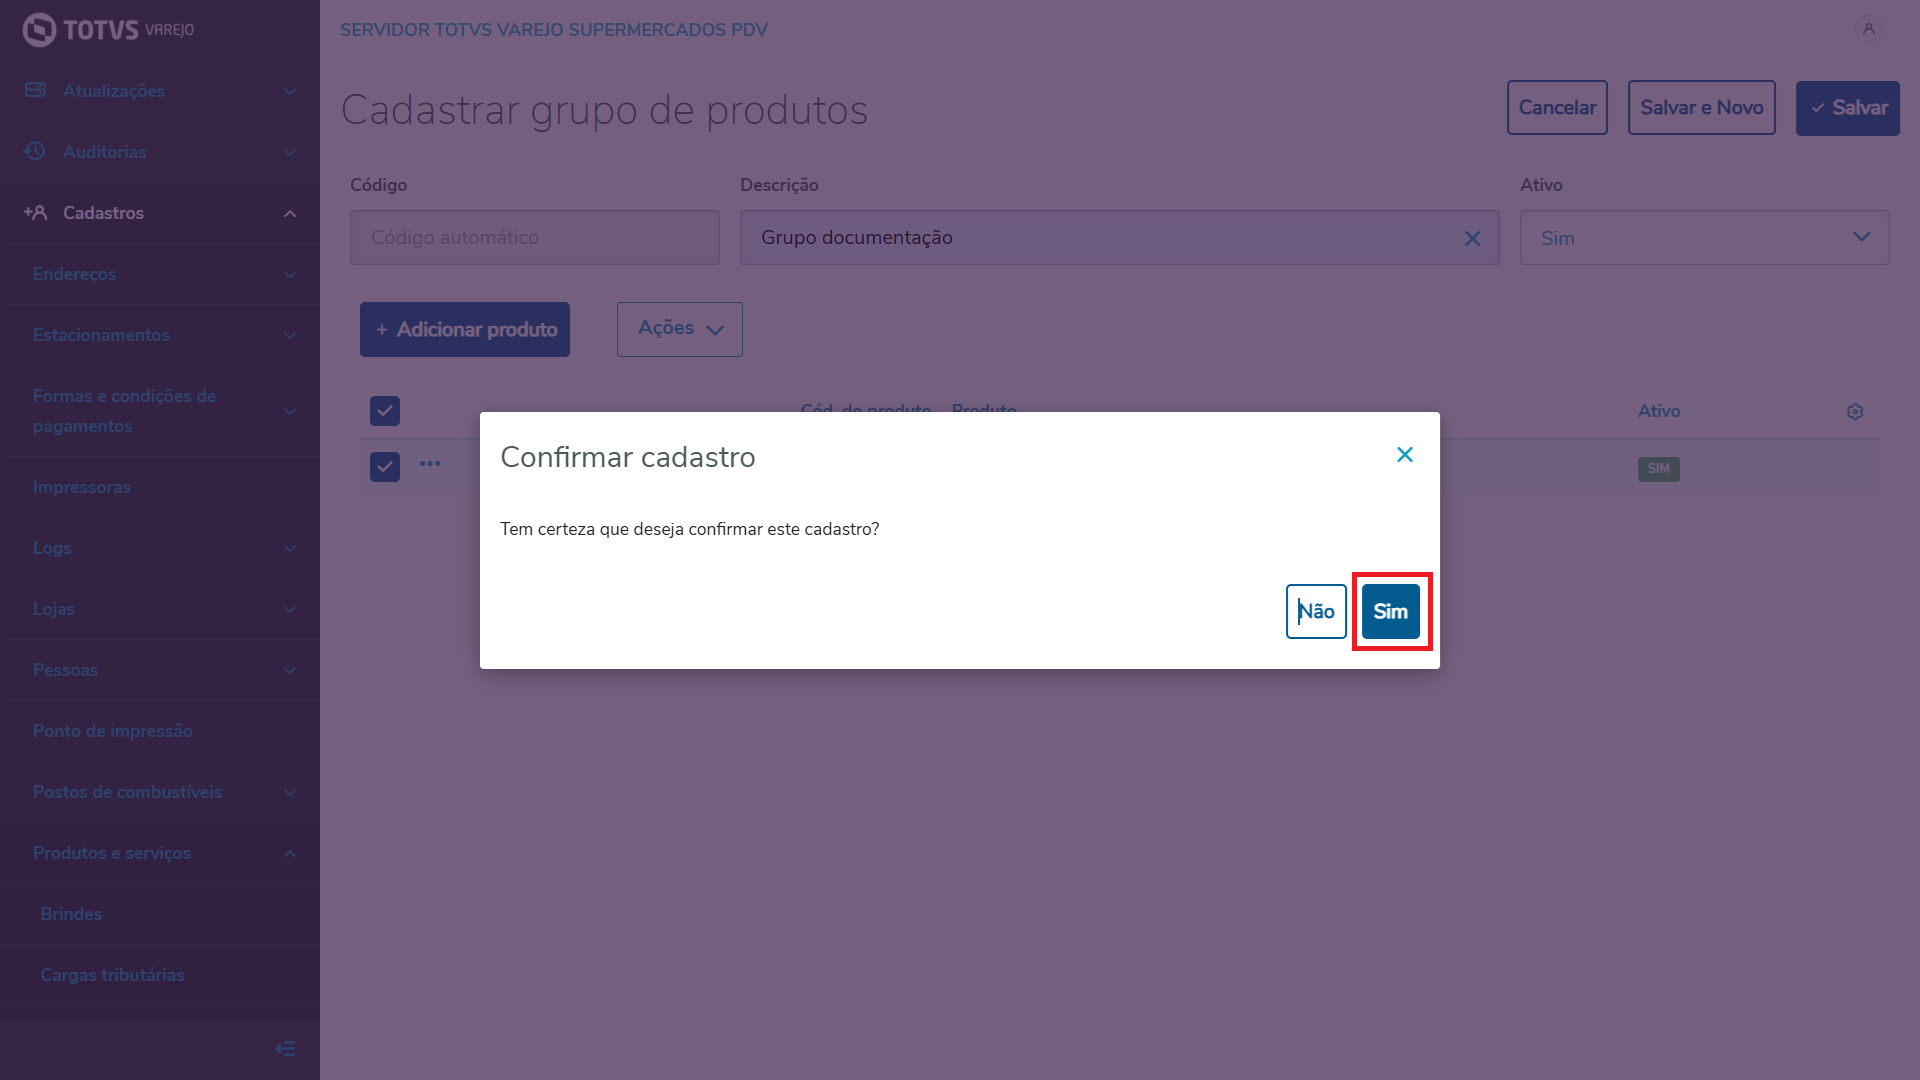Close the Confirmar cadastro dialog with X
The image size is (1920, 1080).
(x=1404, y=455)
